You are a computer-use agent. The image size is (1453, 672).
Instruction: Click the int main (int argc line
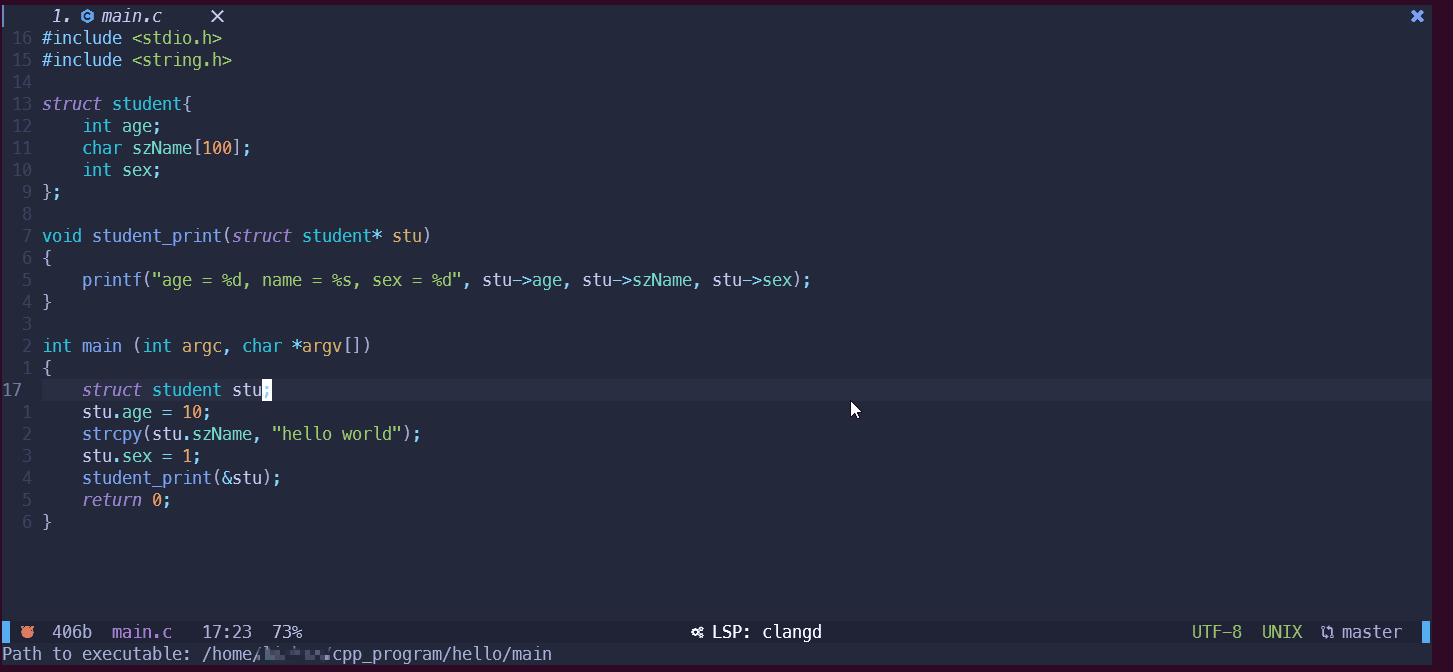[x=207, y=346]
